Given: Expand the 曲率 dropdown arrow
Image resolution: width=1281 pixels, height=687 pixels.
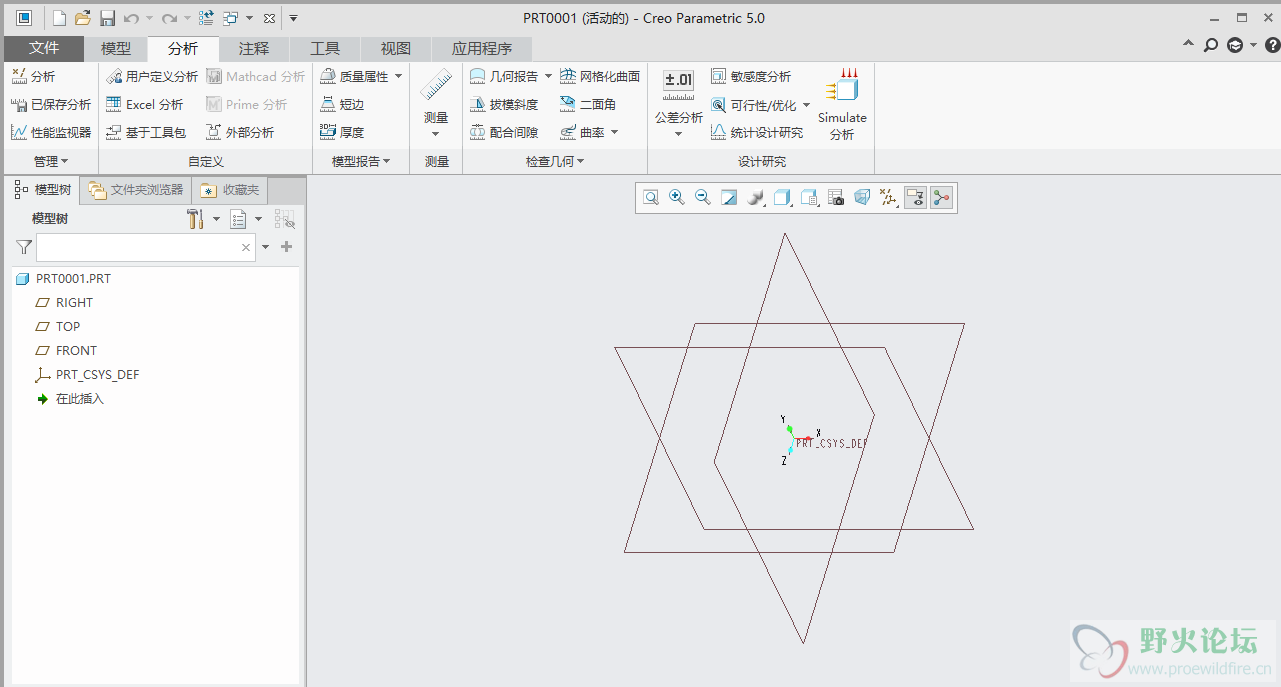Looking at the screenshot, I should (x=614, y=132).
